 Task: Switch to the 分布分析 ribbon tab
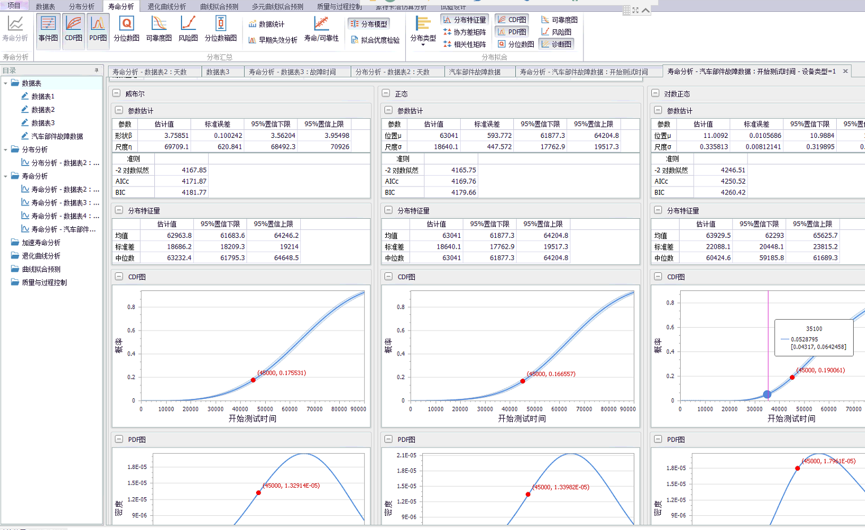point(81,7)
